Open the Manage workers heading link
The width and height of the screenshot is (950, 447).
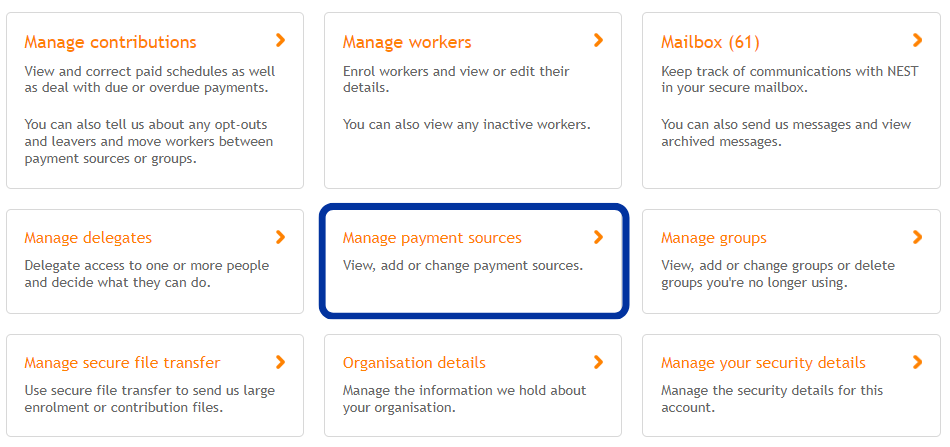(x=407, y=42)
